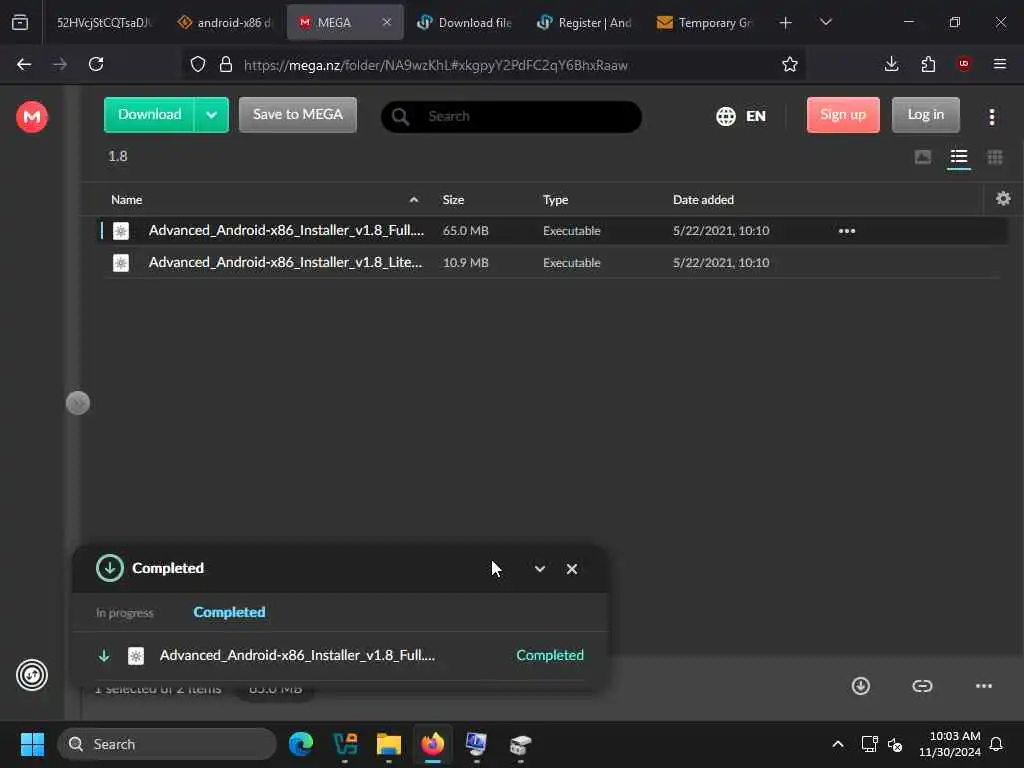The width and height of the screenshot is (1024, 768).
Task: Click the bottom bar get link icon
Action: pos(922,686)
